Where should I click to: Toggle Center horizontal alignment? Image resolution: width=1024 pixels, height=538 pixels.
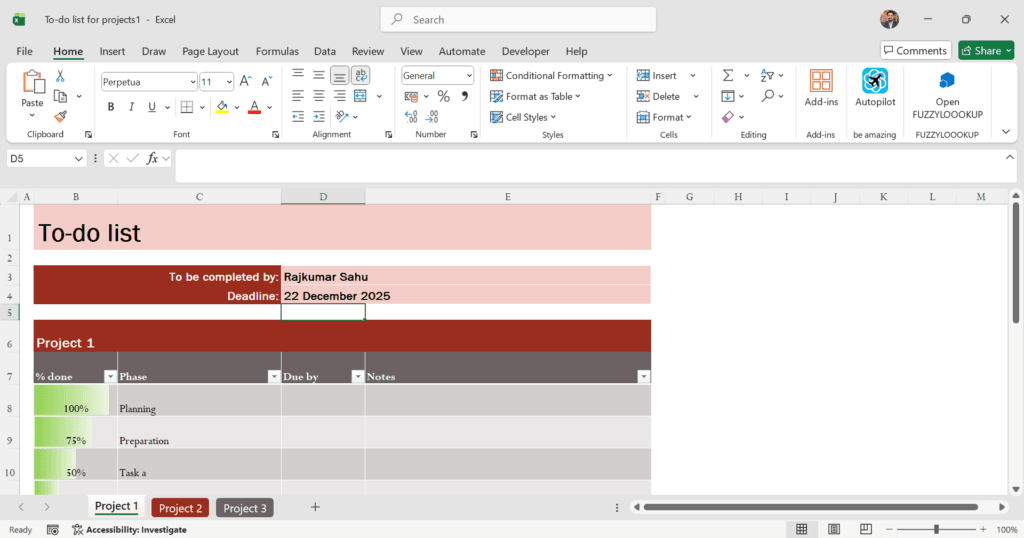pyautogui.click(x=319, y=97)
